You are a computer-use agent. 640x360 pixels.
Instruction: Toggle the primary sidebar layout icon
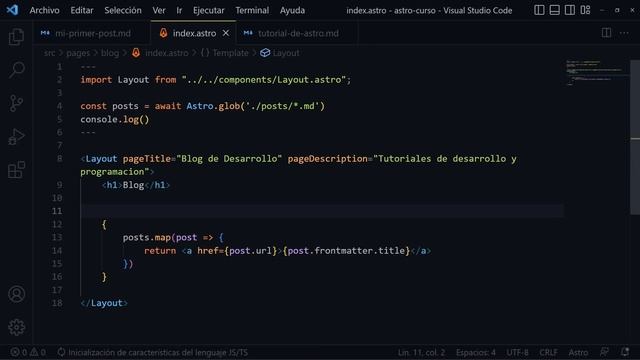(x=539, y=10)
